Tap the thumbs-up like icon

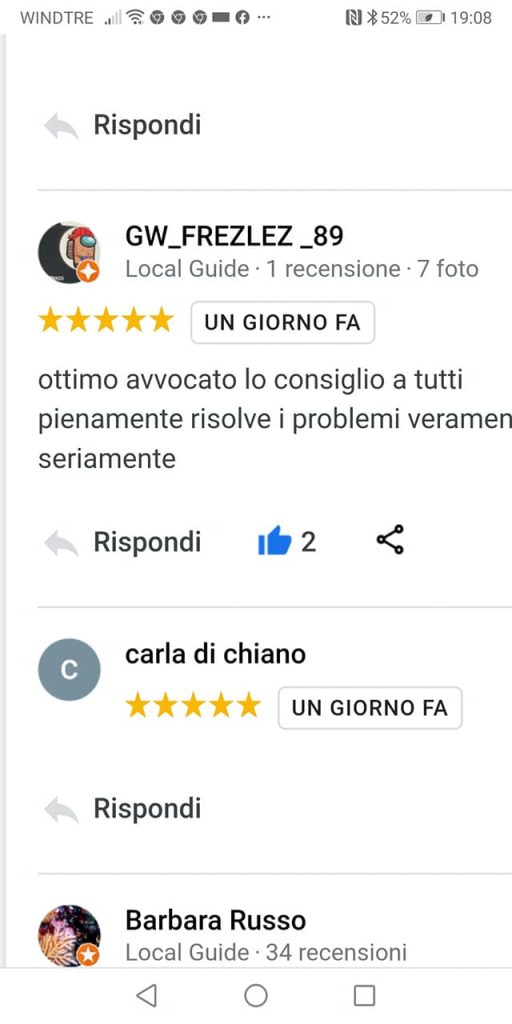(274, 541)
